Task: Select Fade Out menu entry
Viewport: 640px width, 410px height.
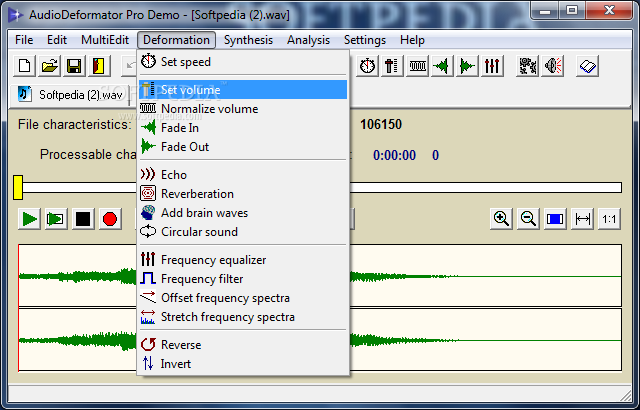Action: pyautogui.click(x=243, y=147)
